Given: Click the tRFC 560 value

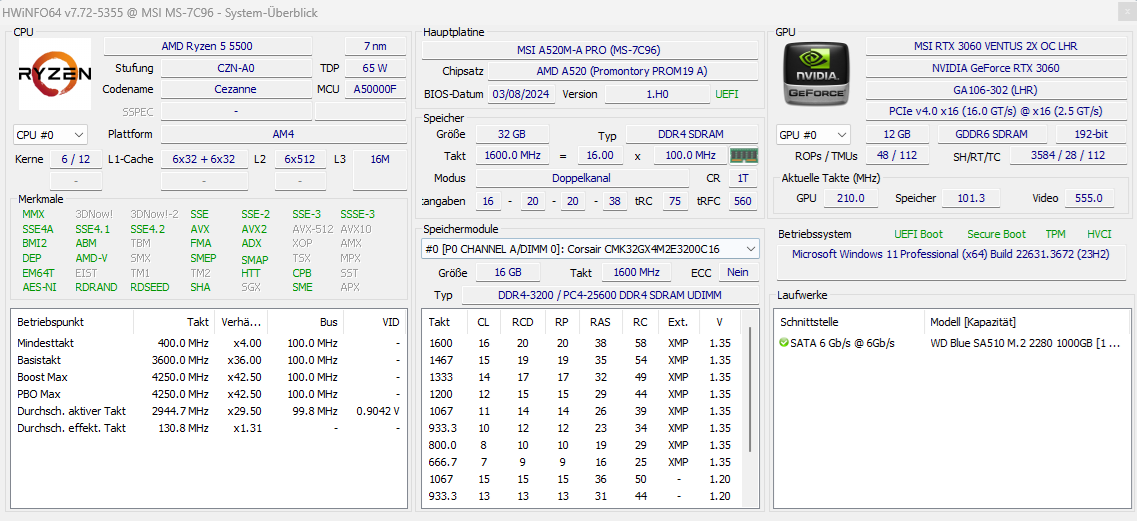Looking at the screenshot, I should (x=743, y=201).
